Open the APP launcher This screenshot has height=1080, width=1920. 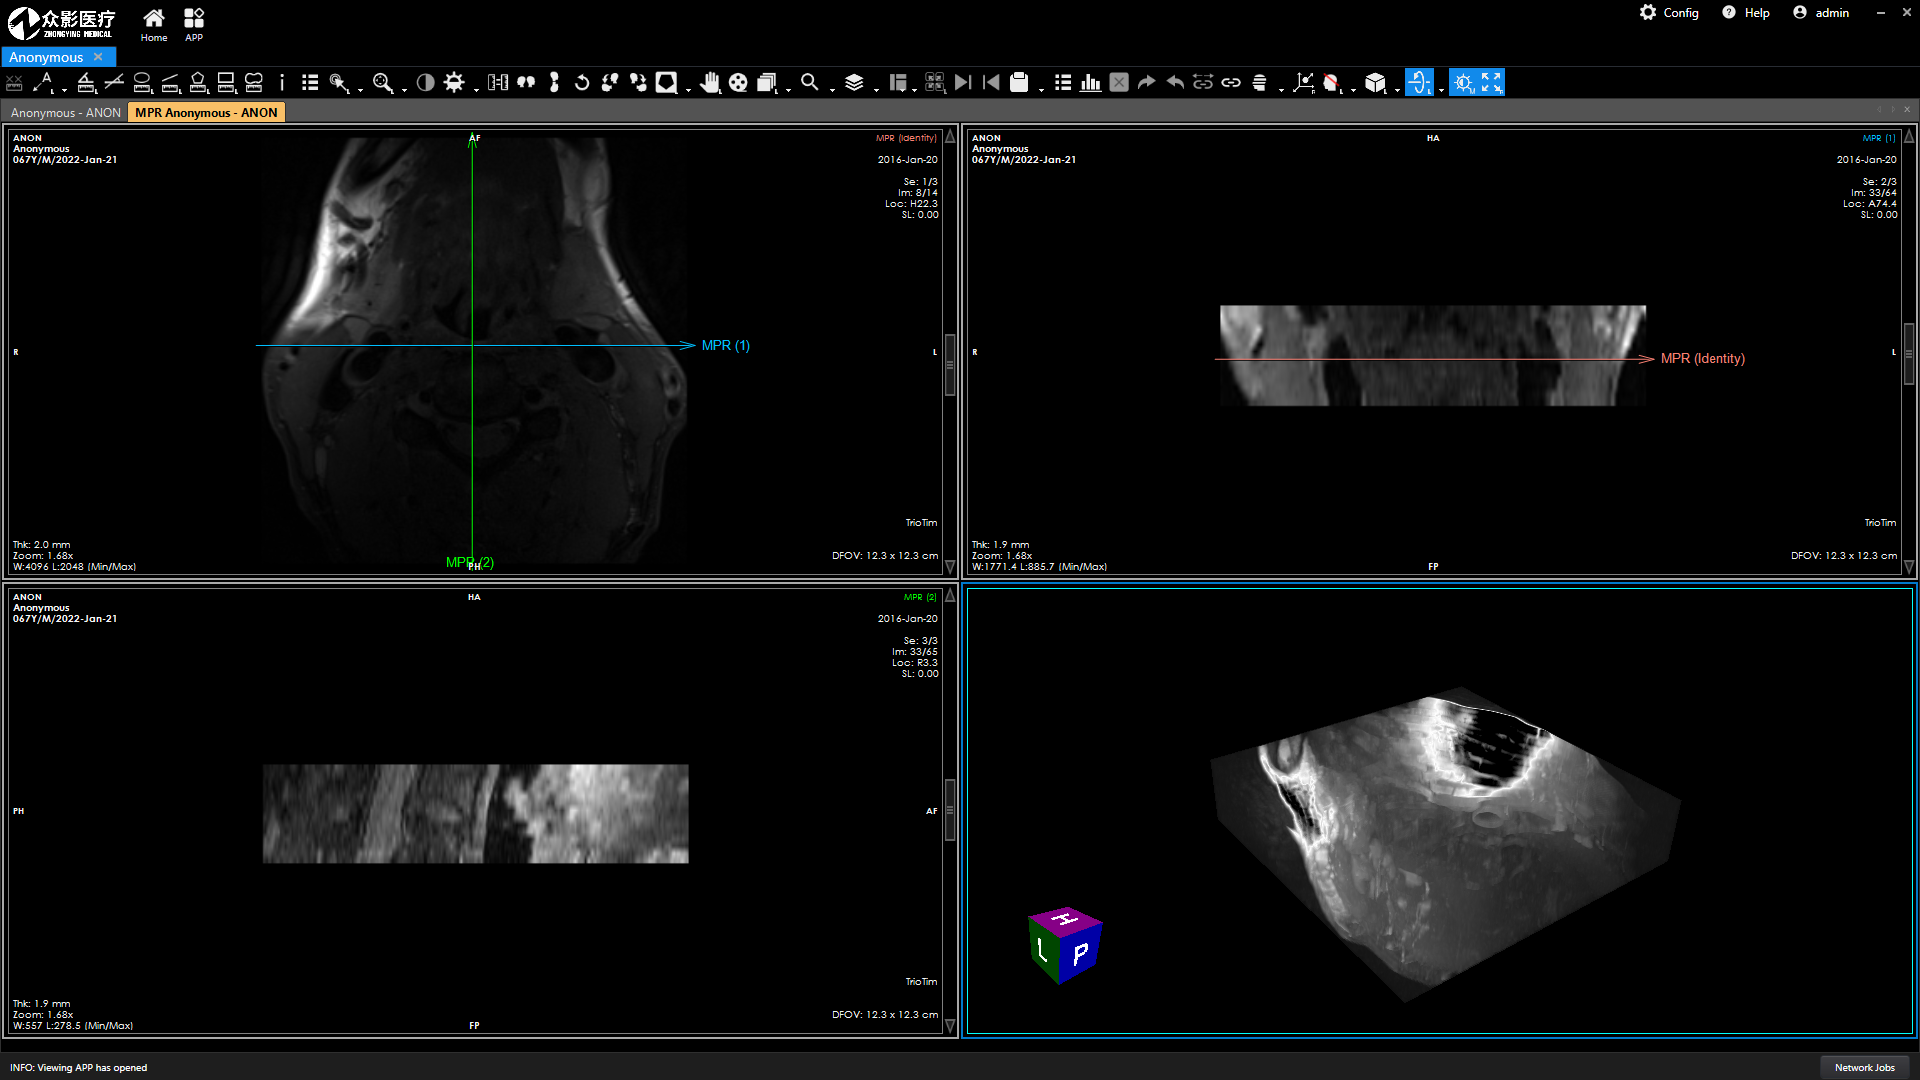tap(194, 25)
